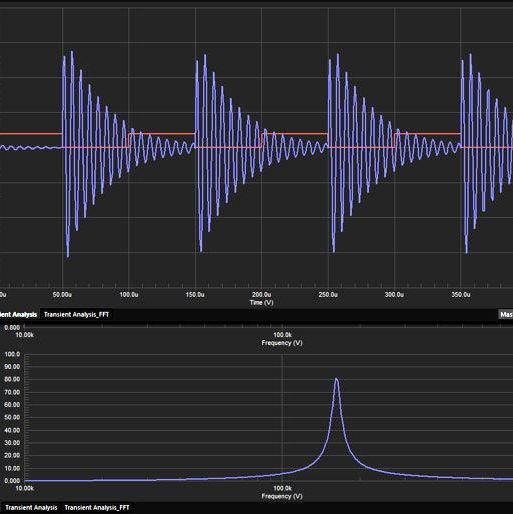This screenshot has height=514, width=513.
Task: Click the Frequency (V) title above the FFT plot
Action: pos(282,343)
